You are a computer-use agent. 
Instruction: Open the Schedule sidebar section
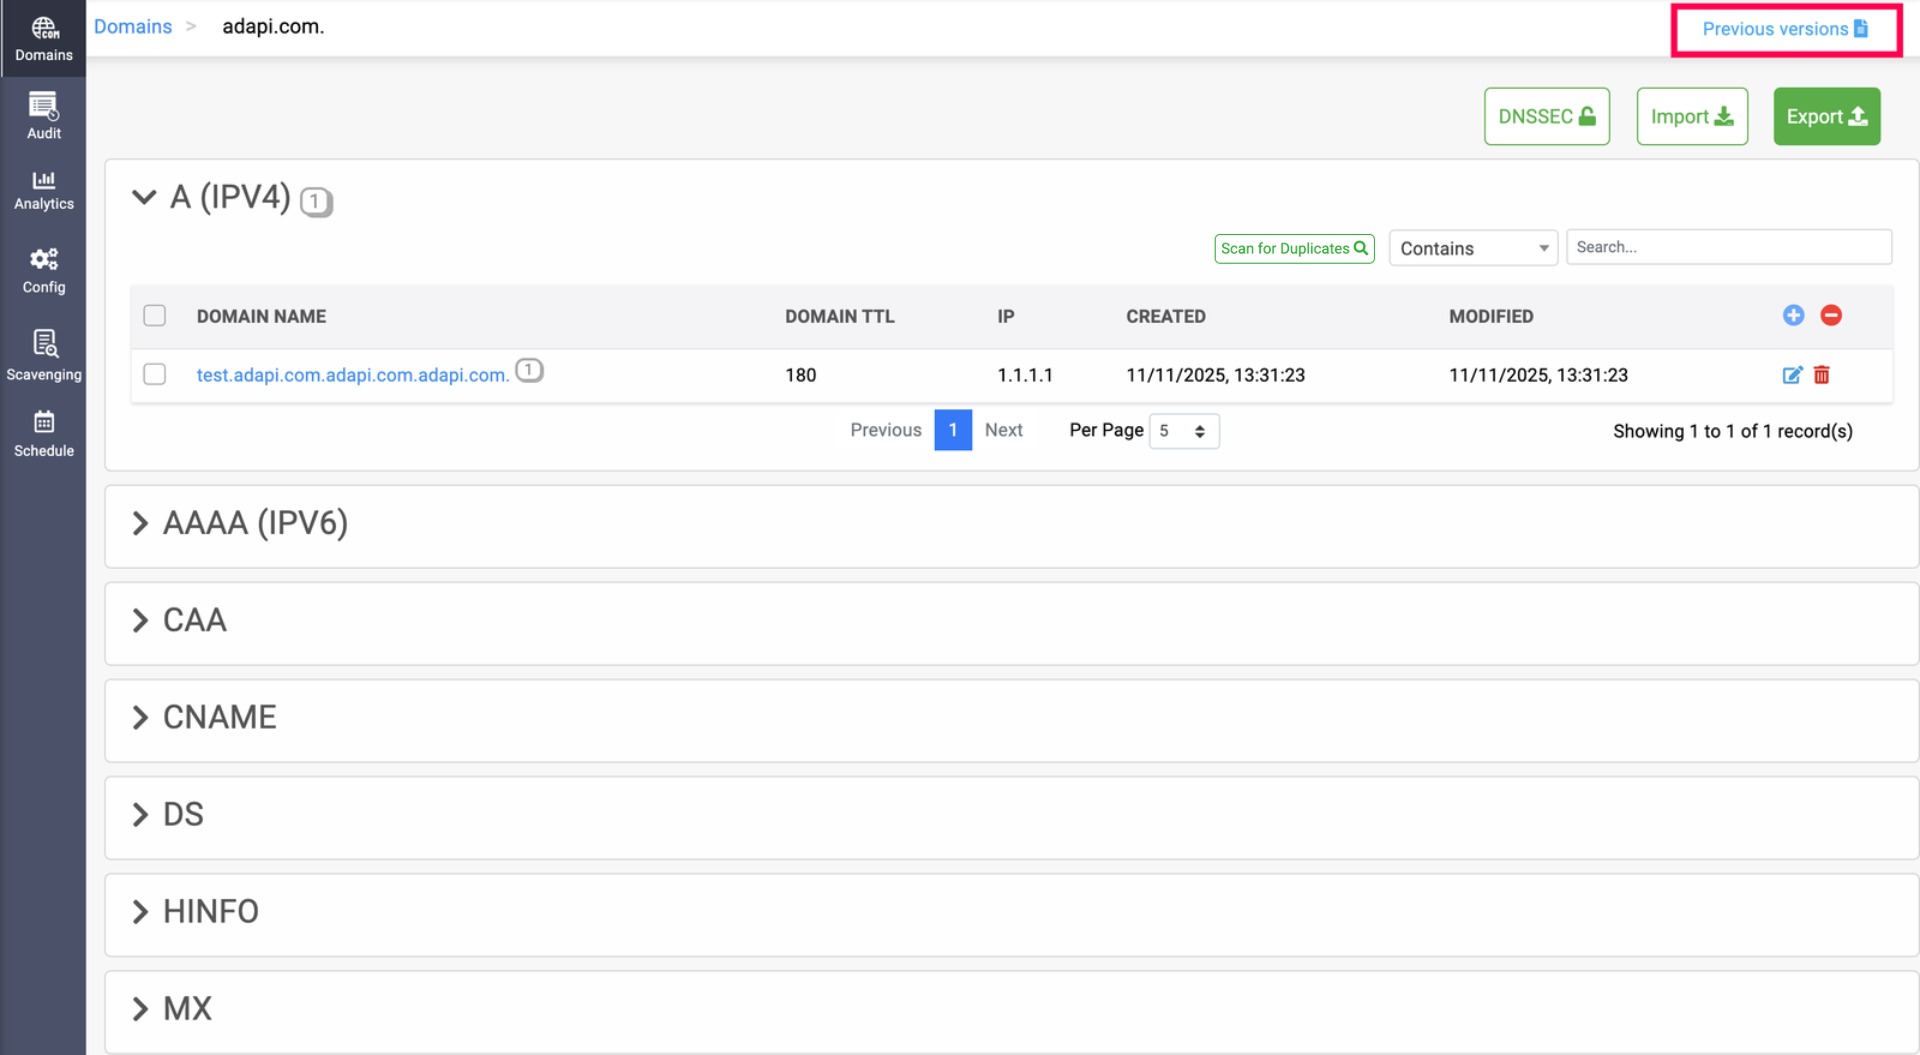click(x=43, y=434)
